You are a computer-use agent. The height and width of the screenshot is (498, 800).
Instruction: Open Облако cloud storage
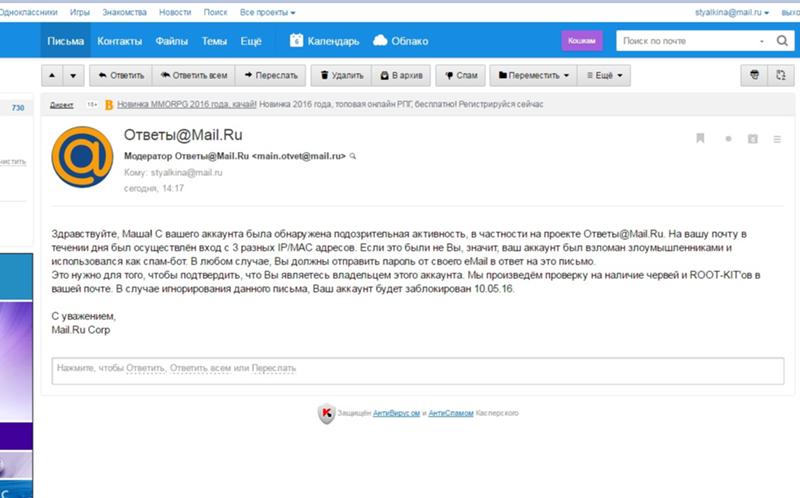[x=409, y=41]
